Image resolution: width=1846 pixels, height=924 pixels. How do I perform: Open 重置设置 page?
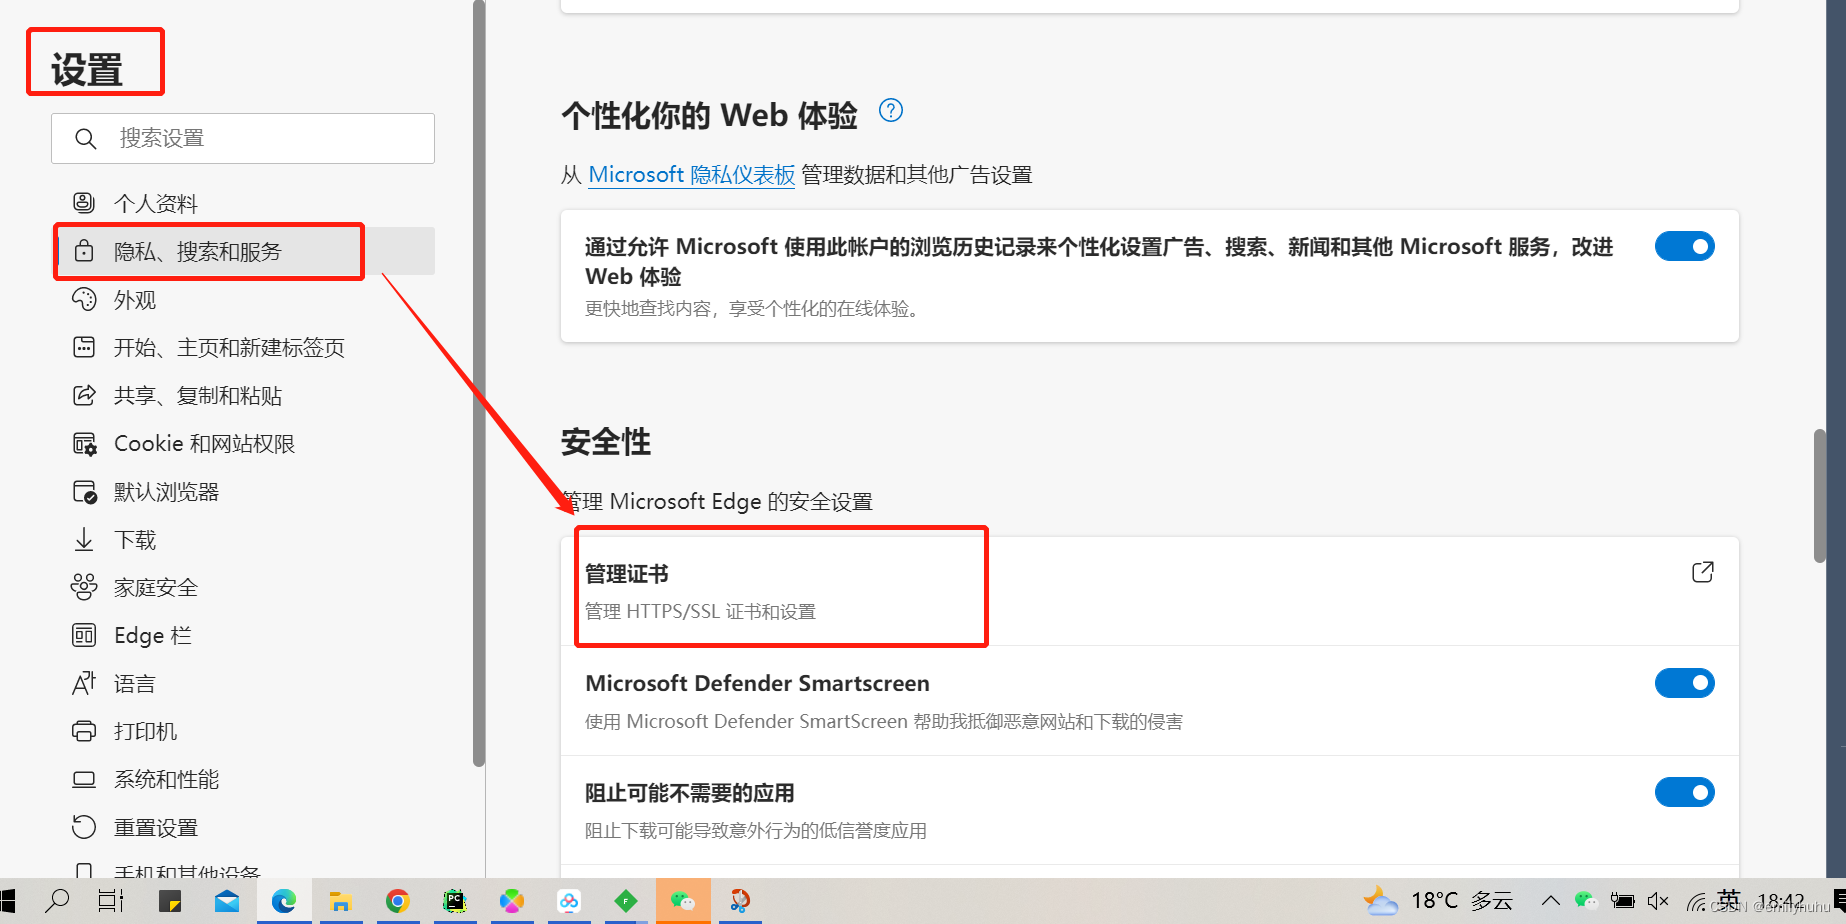155,828
